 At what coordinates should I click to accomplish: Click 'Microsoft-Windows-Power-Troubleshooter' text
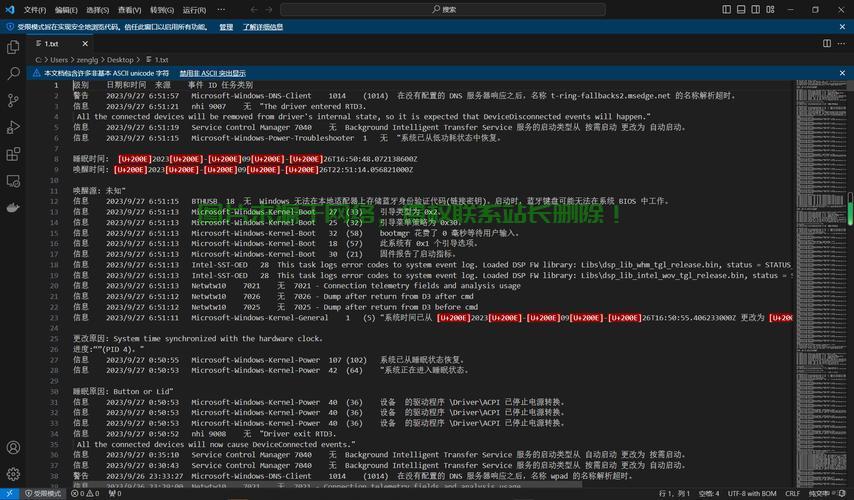click(273, 138)
